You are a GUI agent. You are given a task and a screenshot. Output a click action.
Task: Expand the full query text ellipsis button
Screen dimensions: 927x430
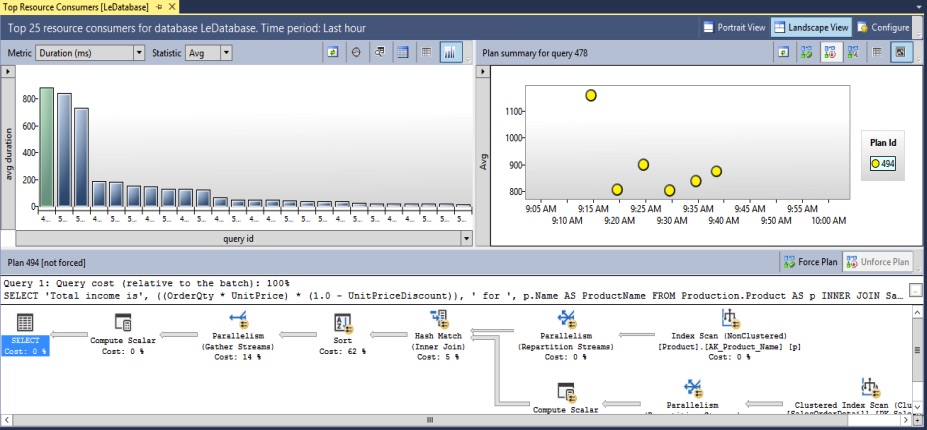[914, 290]
